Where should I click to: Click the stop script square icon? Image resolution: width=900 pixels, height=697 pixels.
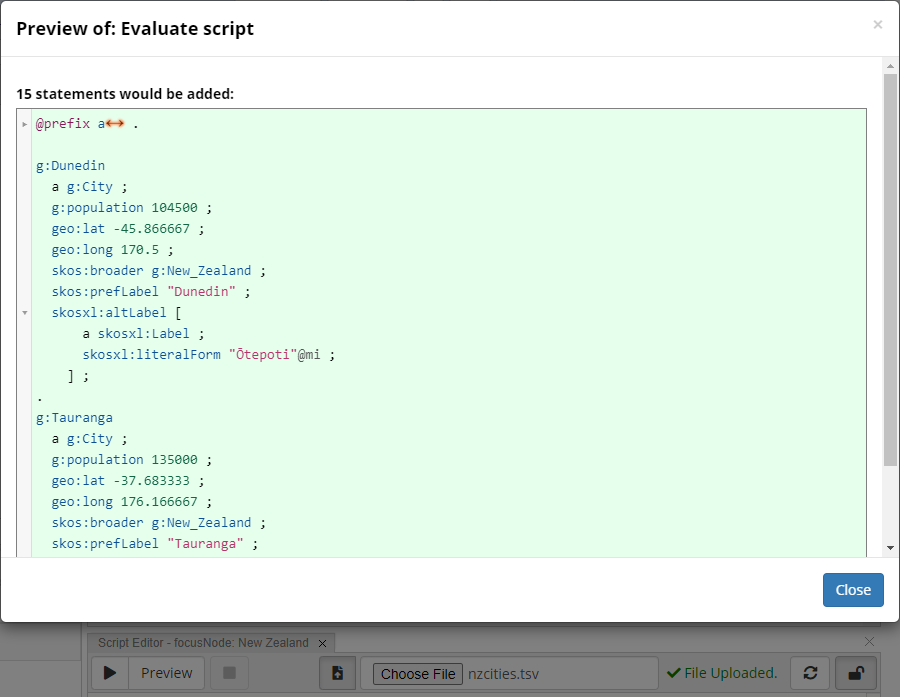point(229,673)
